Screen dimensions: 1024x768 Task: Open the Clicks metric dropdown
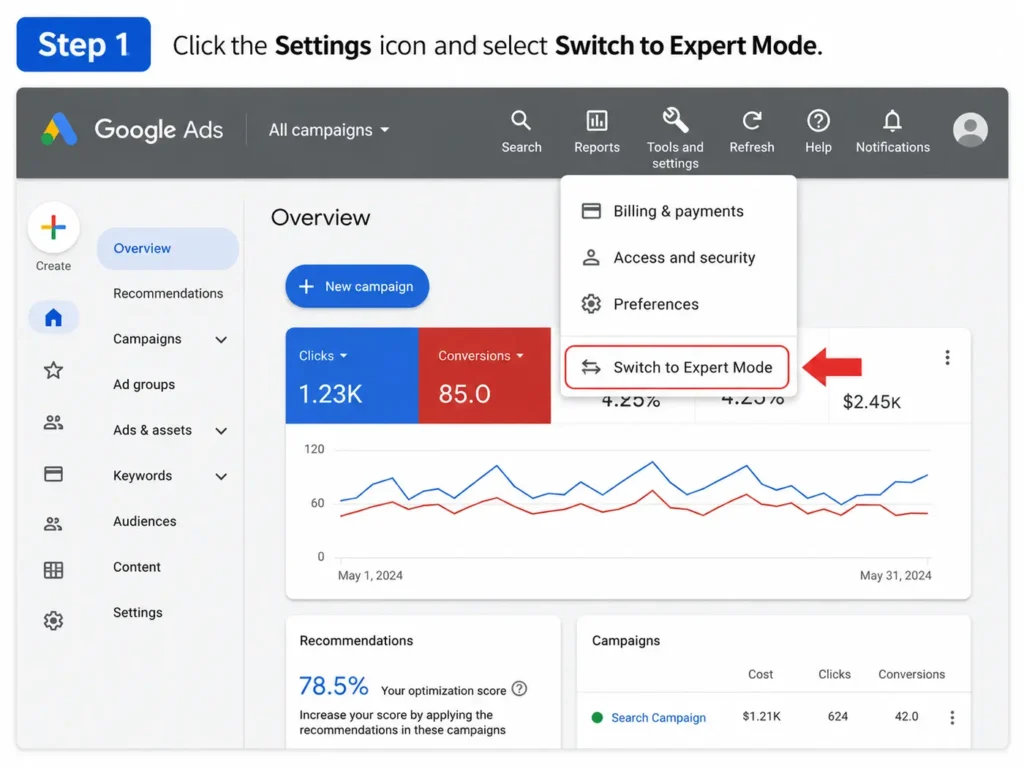pyautogui.click(x=323, y=355)
